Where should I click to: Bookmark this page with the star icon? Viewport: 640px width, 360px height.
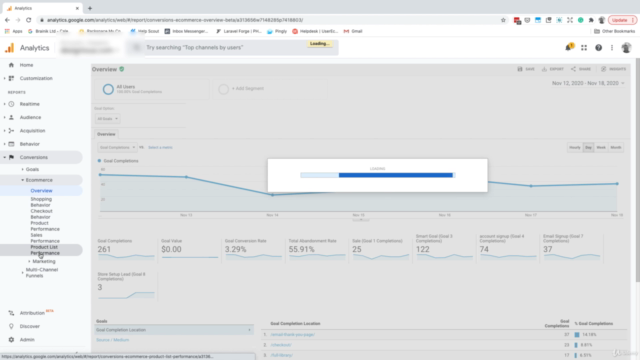pyautogui.click(x=503, y=20)
